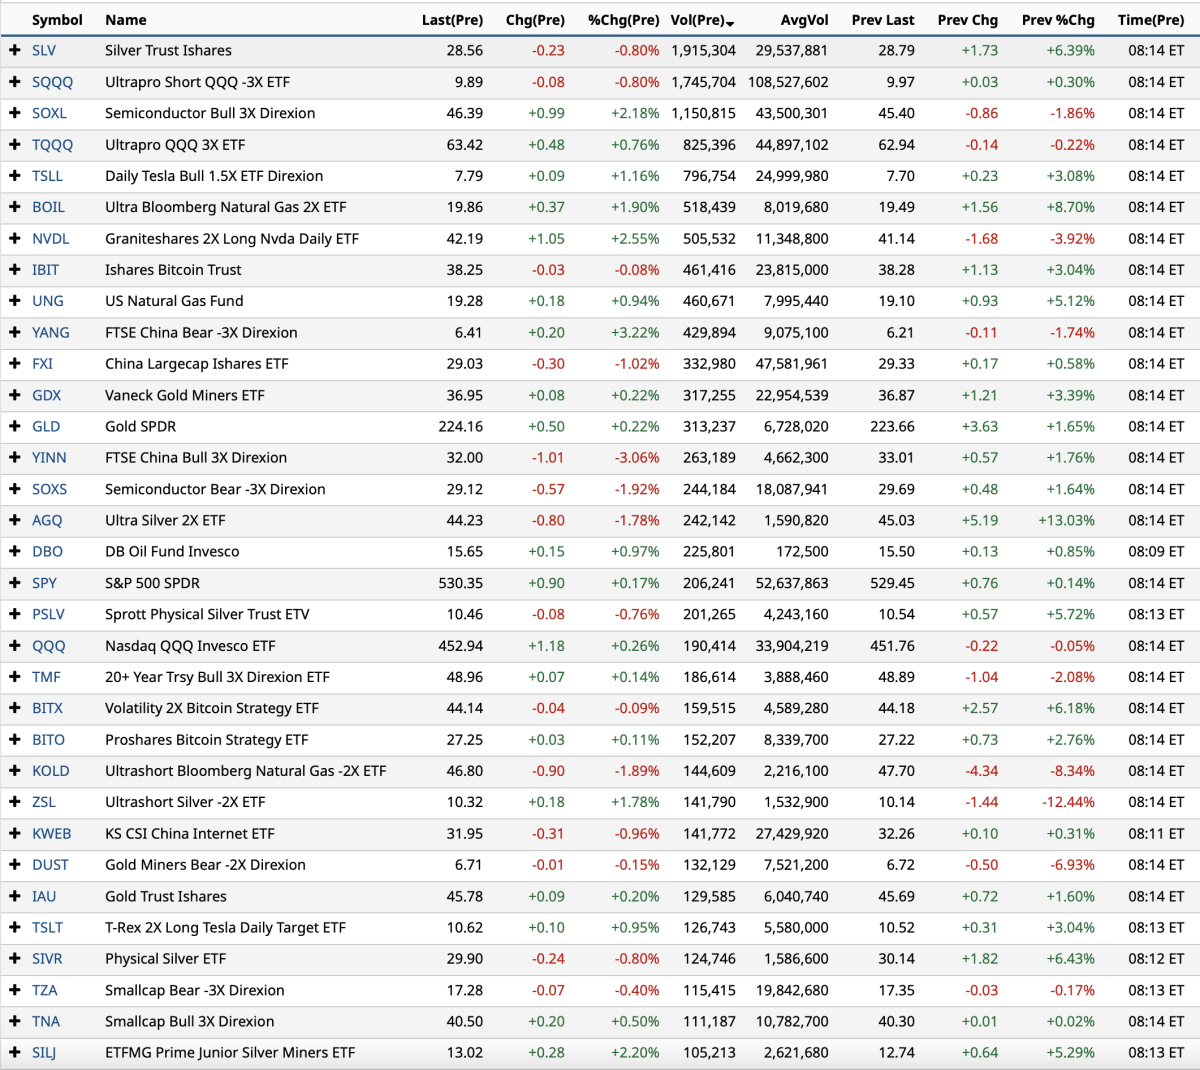Viewport: 1200px width, 1070px height.
Task: Click plus icon next to QQQ
Action: coord(15,646)
